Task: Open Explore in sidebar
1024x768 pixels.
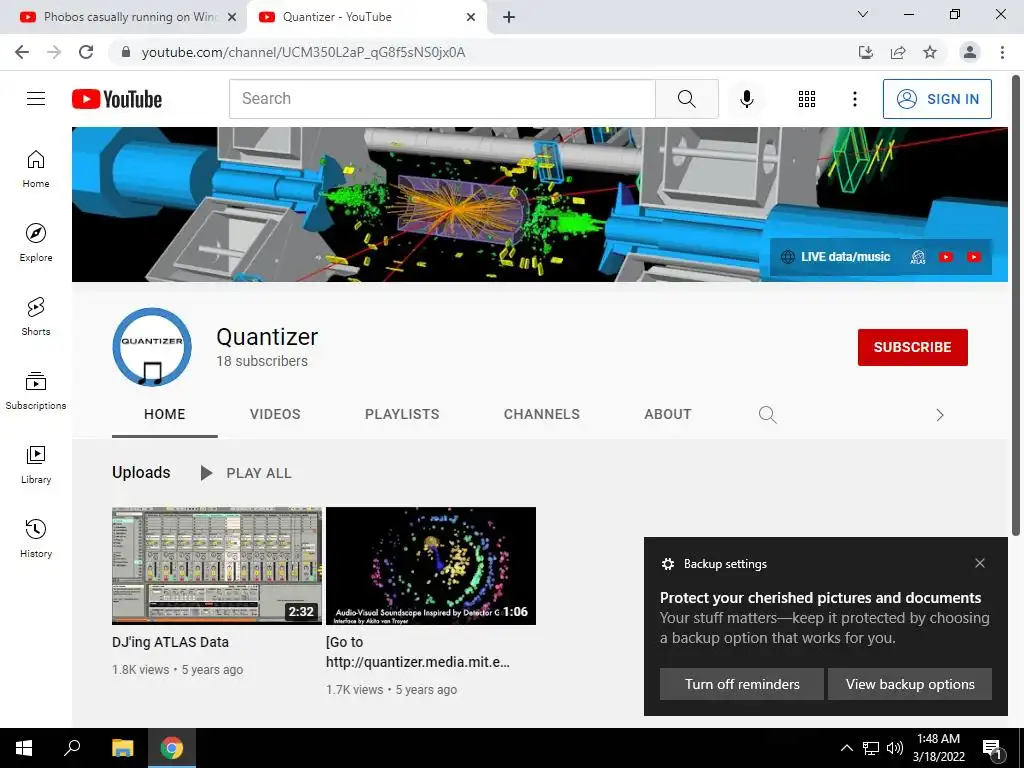Action: pos(36,243)
